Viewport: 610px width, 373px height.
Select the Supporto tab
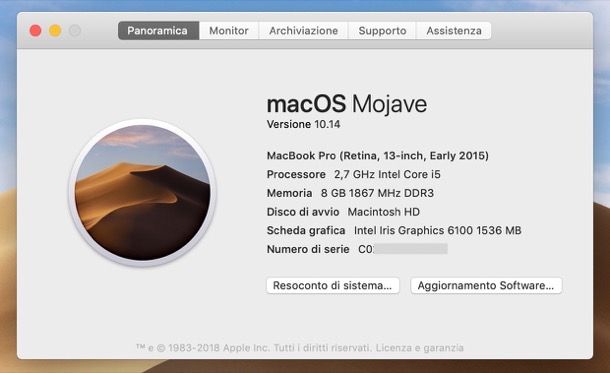pos(382,31)
